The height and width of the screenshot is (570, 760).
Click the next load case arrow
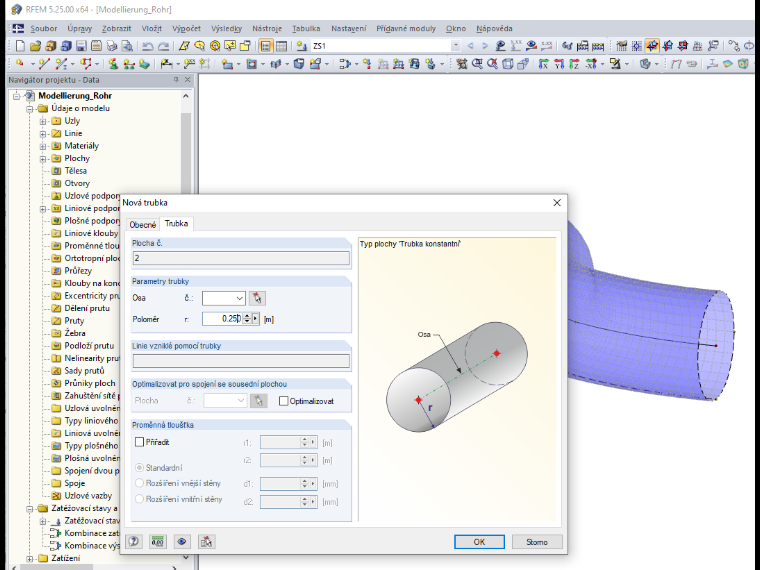point(485,46)
